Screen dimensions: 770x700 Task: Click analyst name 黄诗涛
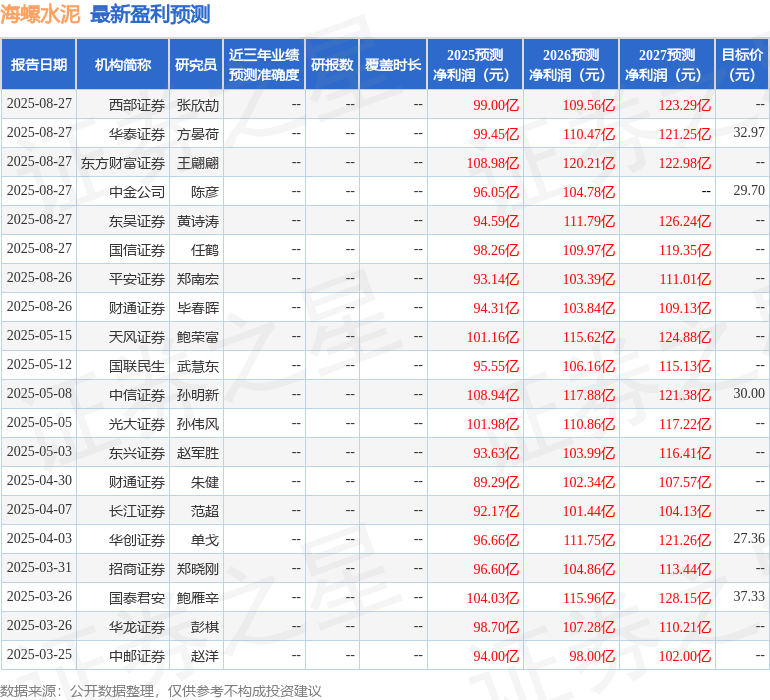point(197,221)
